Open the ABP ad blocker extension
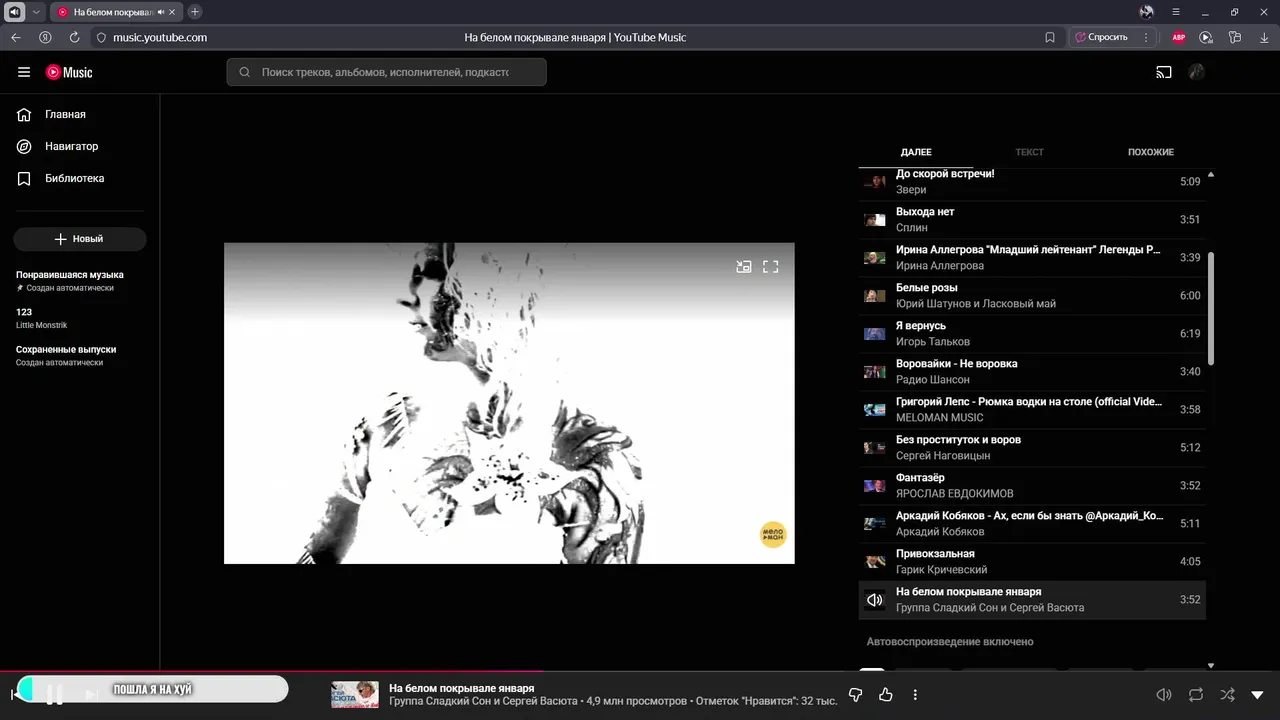Viewport: 1280px width, 720px height. 1178,37
